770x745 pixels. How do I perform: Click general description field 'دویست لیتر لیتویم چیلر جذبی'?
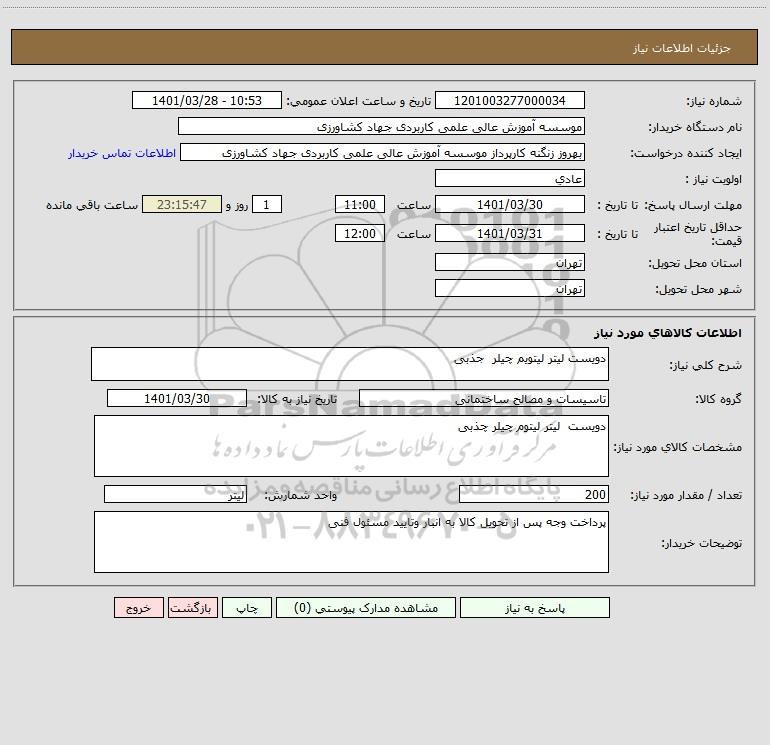(x=350, y=364)
